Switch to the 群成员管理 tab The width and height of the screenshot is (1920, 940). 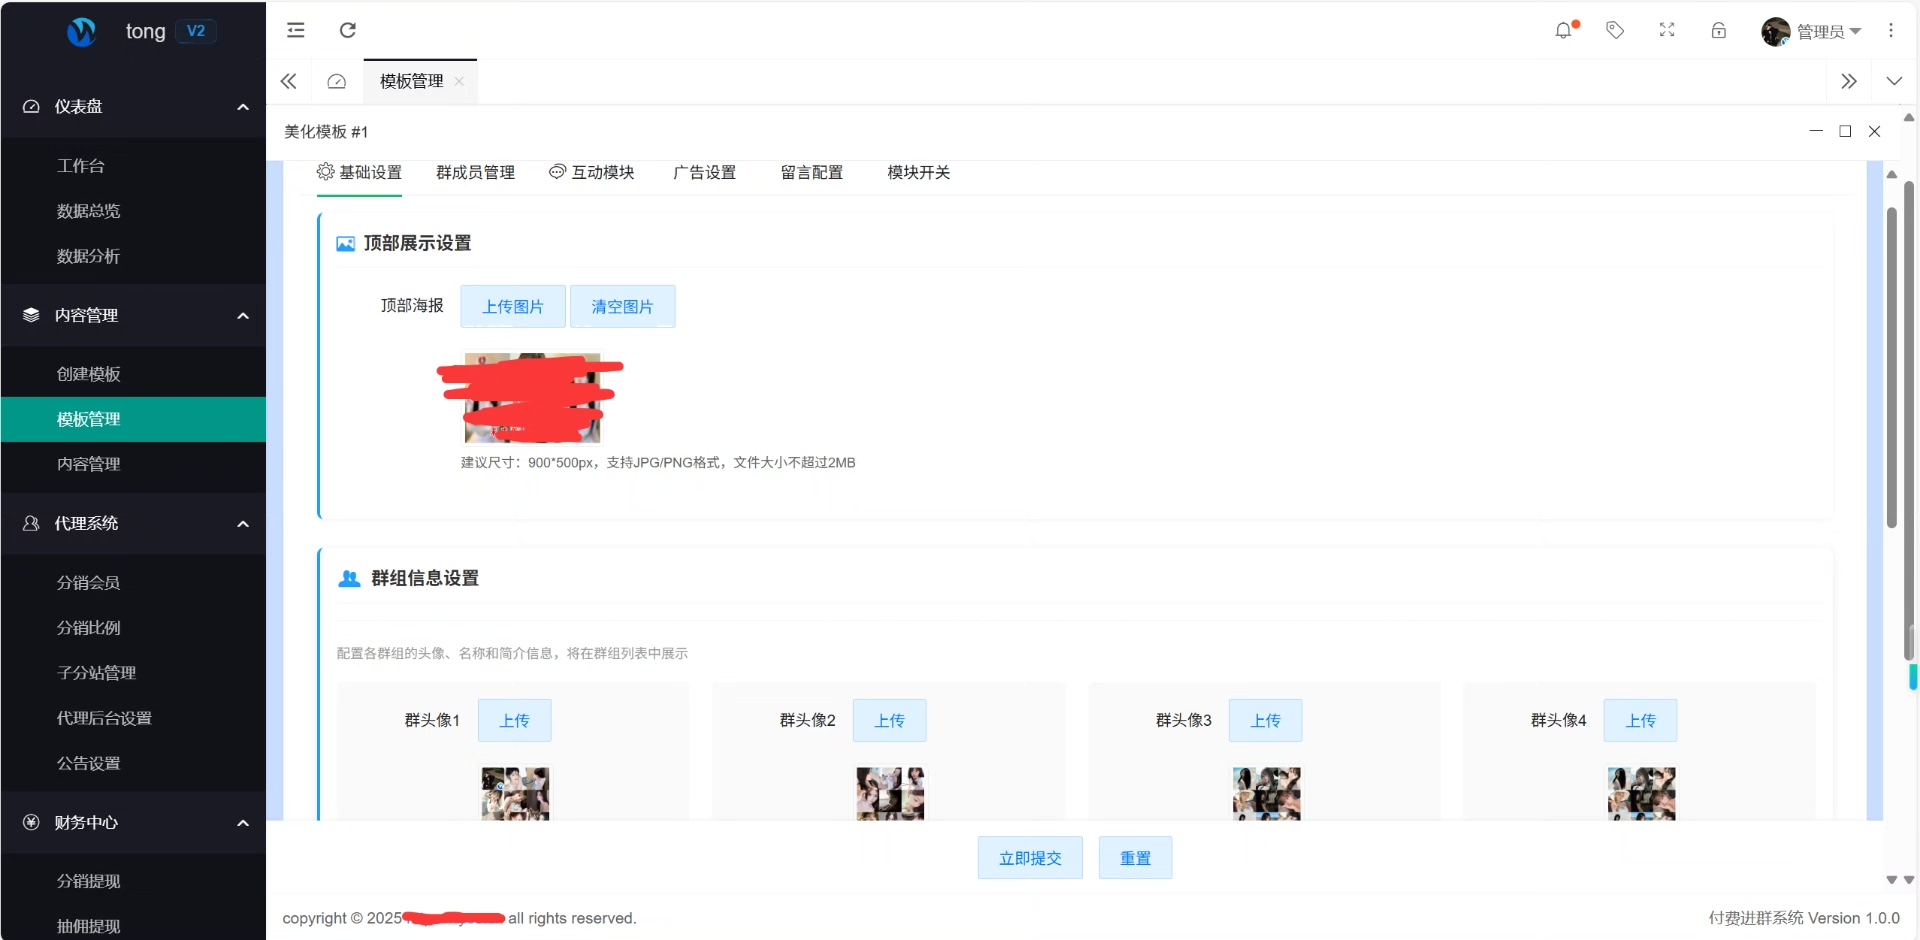click(x=475, y=172)
